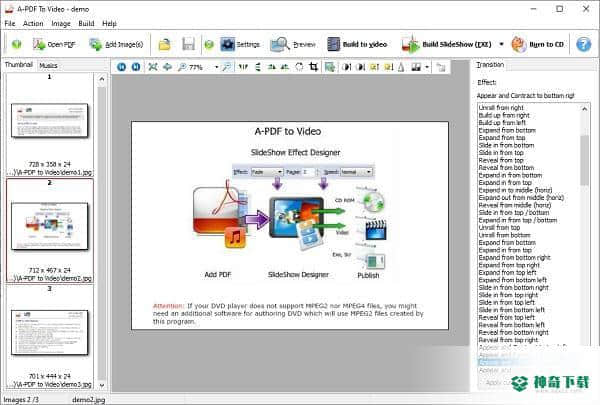This screenshot has width=600, height=405.
Task: Select 'Expand from bottom right' effect
Action: tap(514, 258)
